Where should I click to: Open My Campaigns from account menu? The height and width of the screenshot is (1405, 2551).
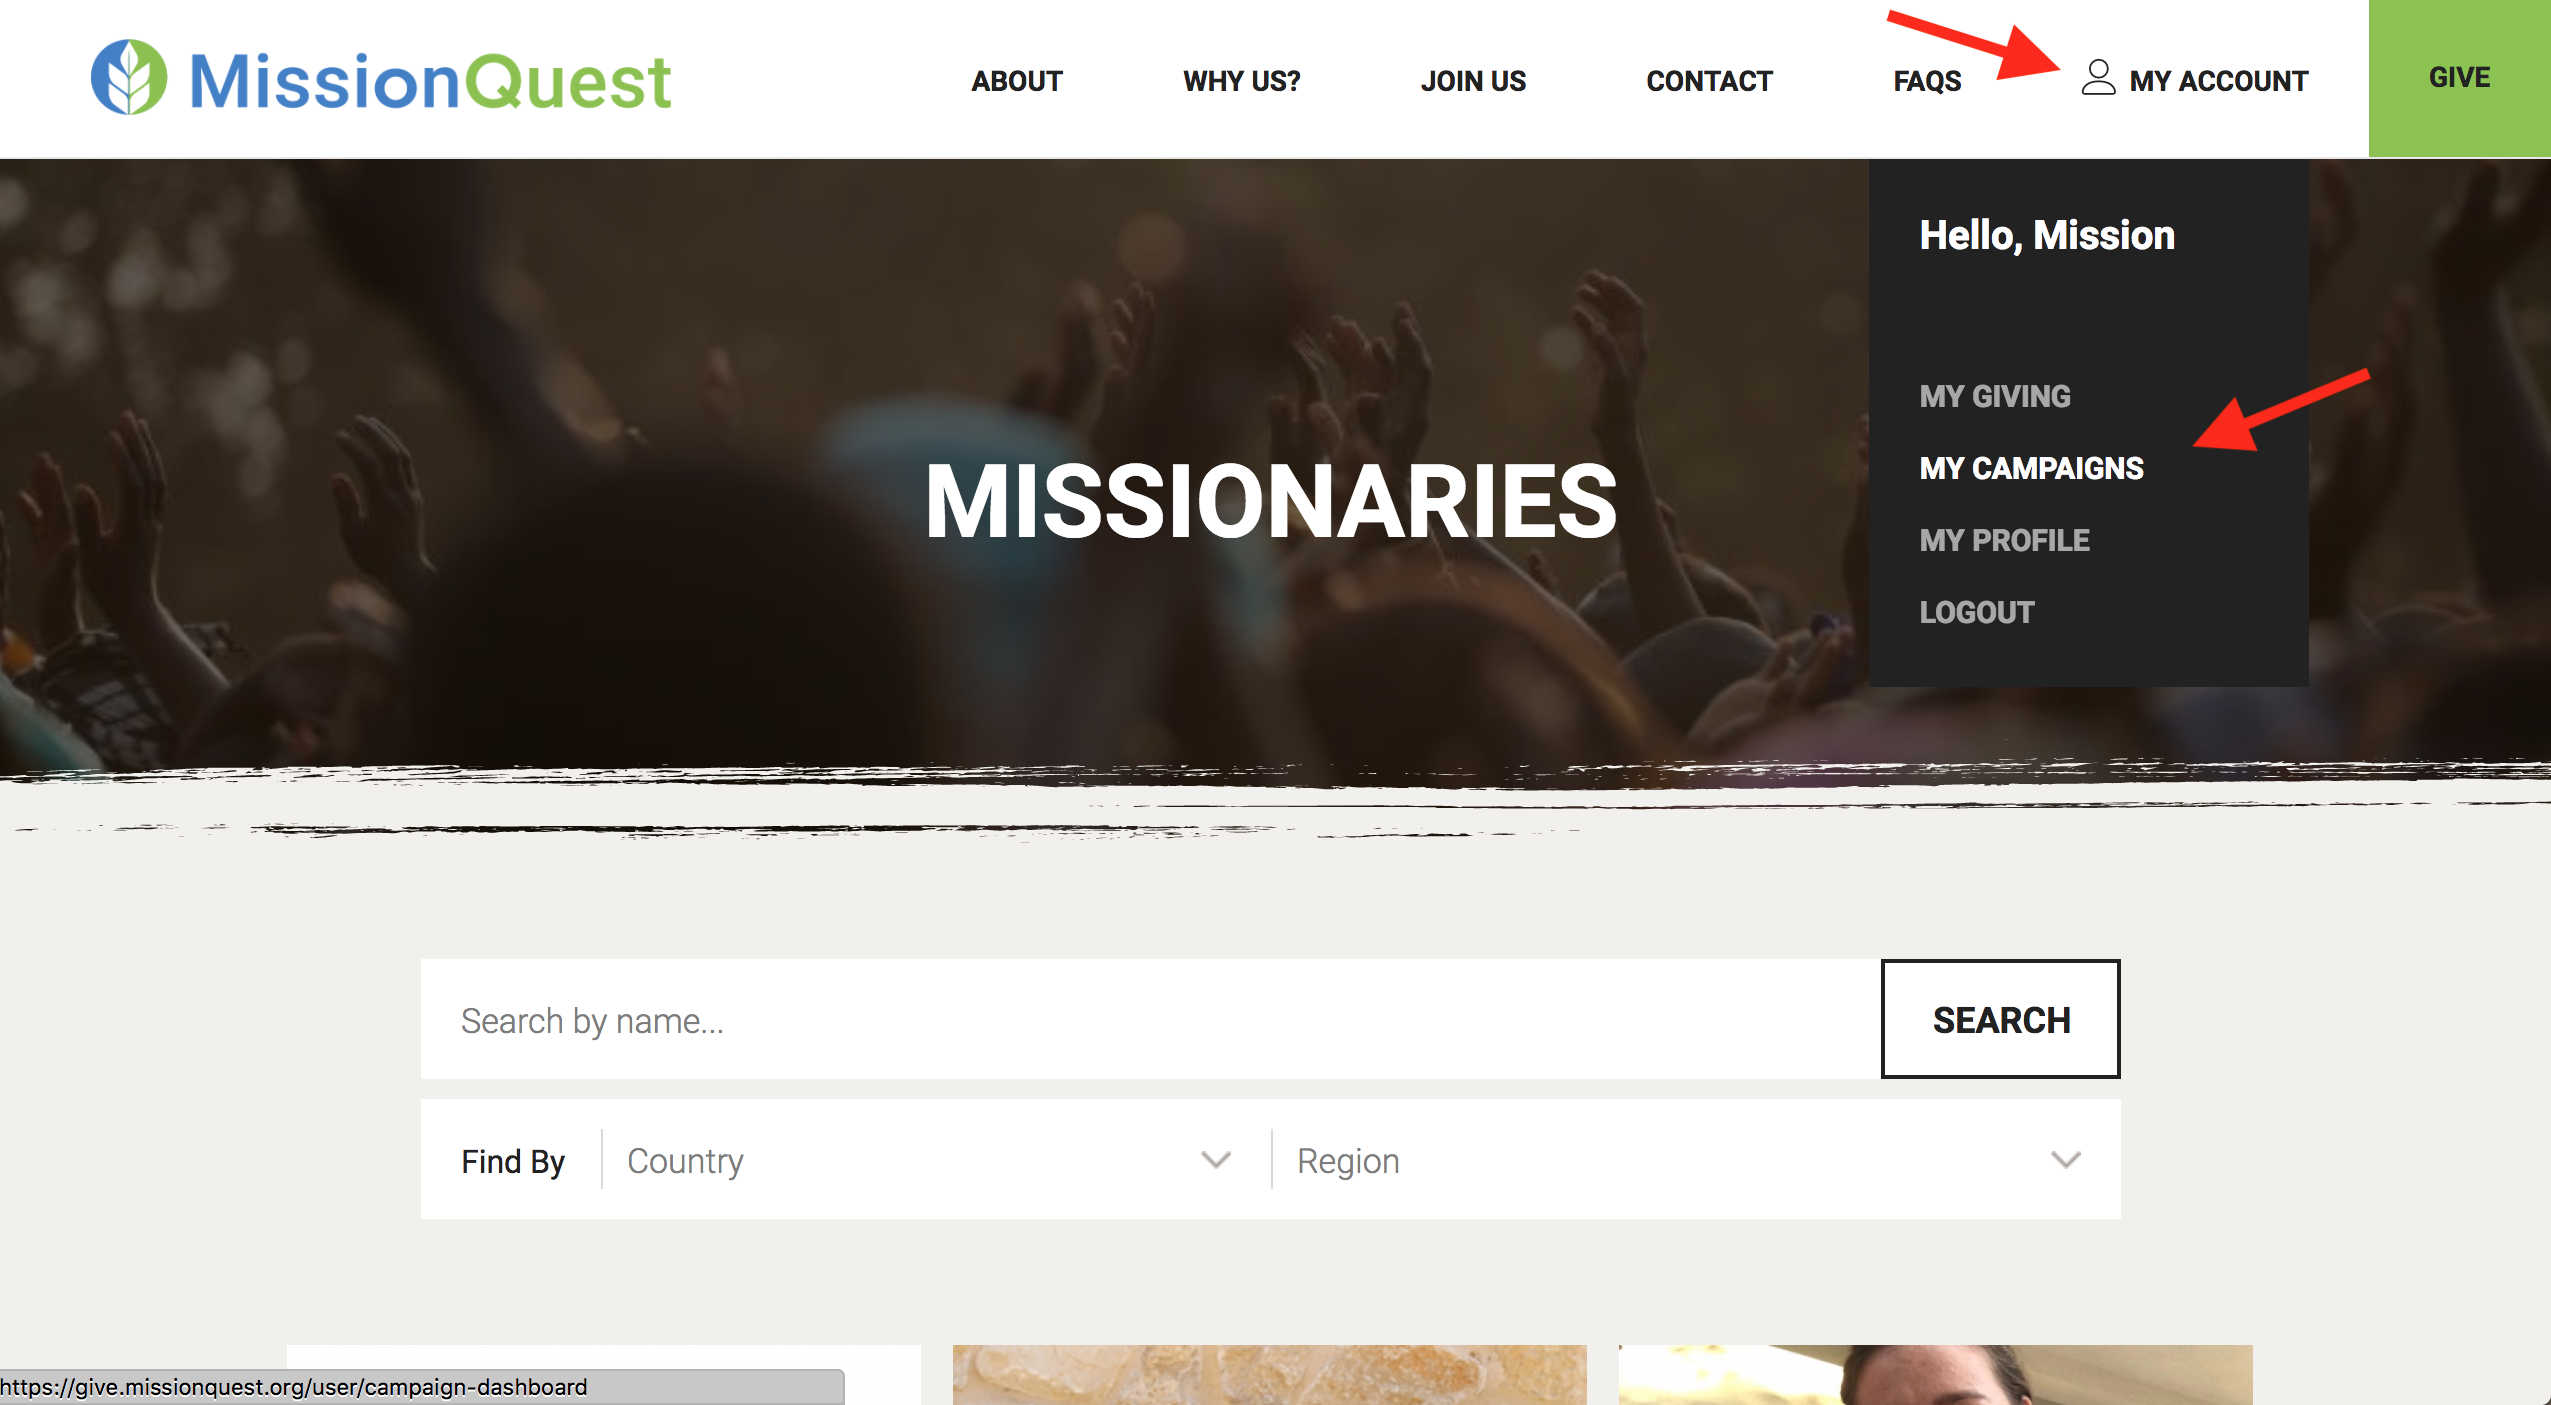coord(2031,468)
